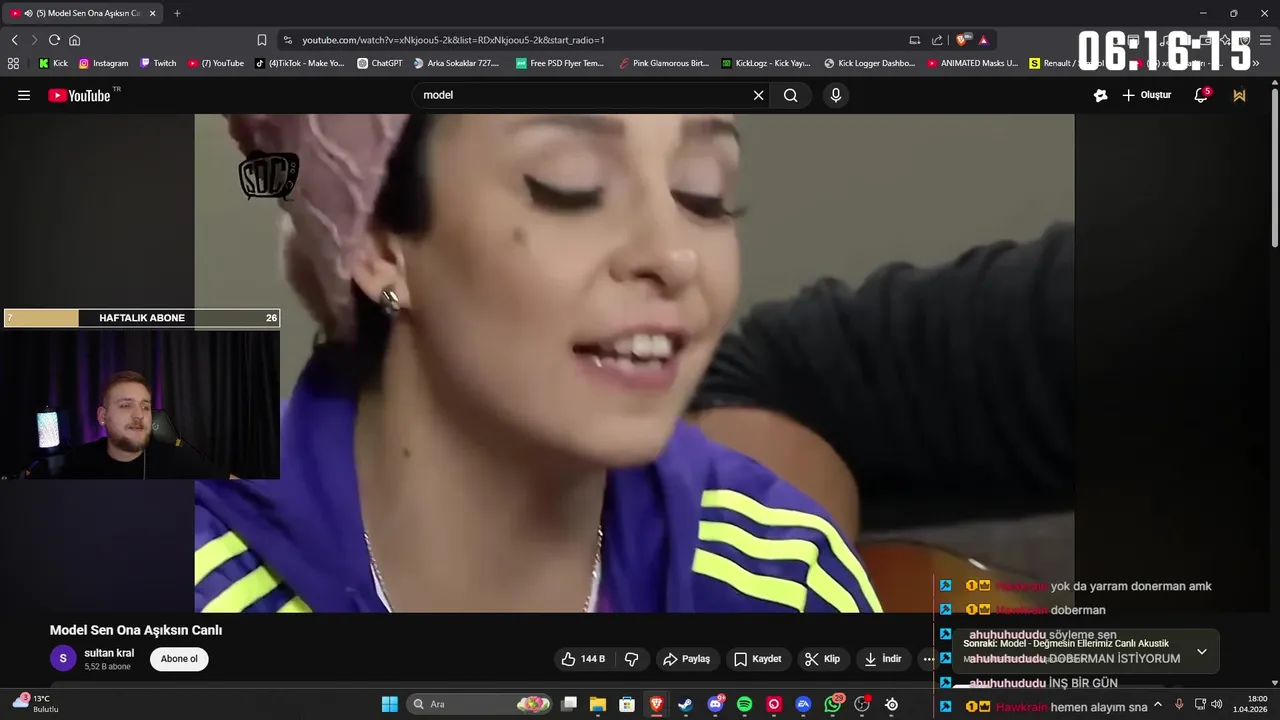Click the magnifier search button
The width and height of the screenshot is (1280, 720).
pos(791,95)
